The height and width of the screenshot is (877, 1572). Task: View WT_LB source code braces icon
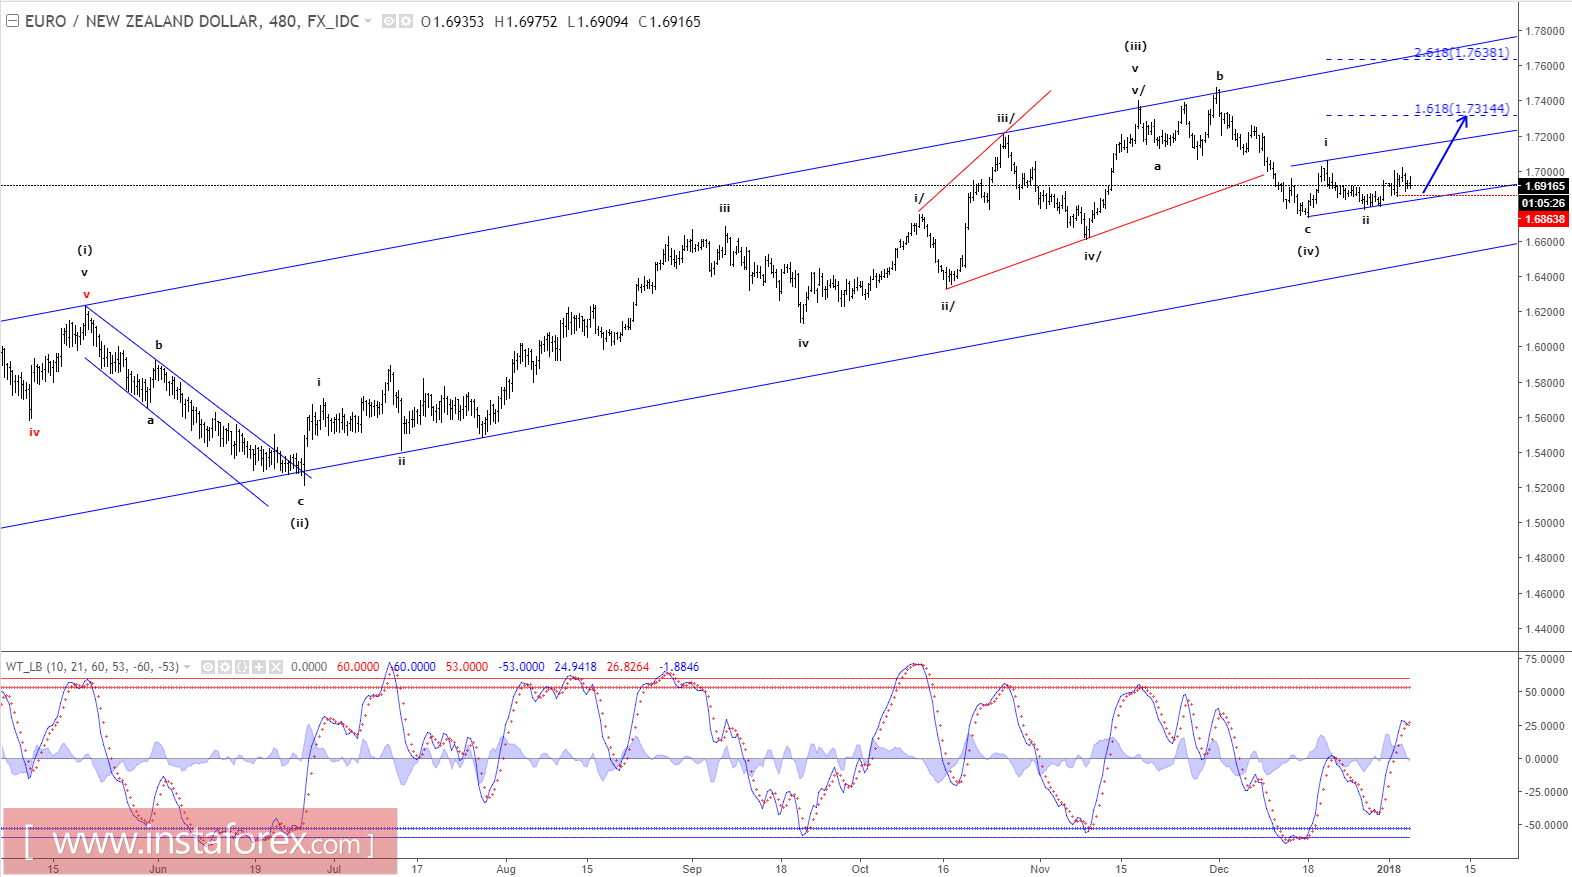coord(242,667)
